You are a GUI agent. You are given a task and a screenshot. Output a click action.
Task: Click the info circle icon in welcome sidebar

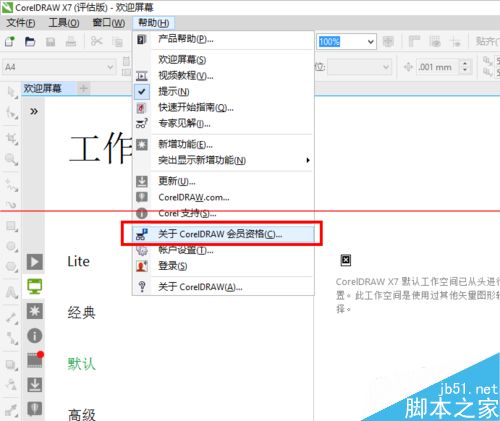(35, 336)
